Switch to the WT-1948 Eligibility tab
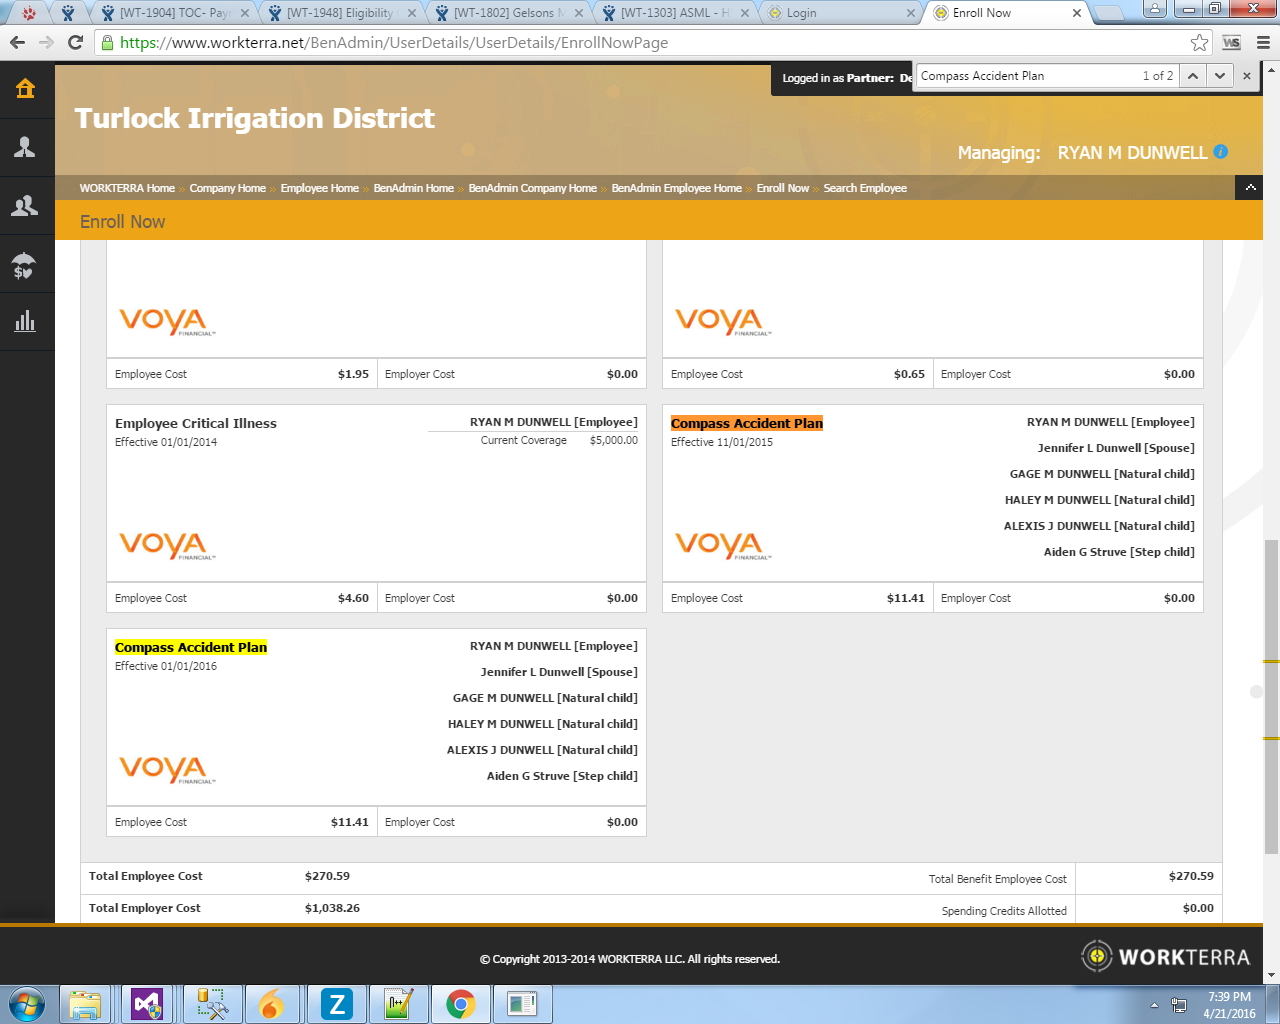 [x=340, y=13]
